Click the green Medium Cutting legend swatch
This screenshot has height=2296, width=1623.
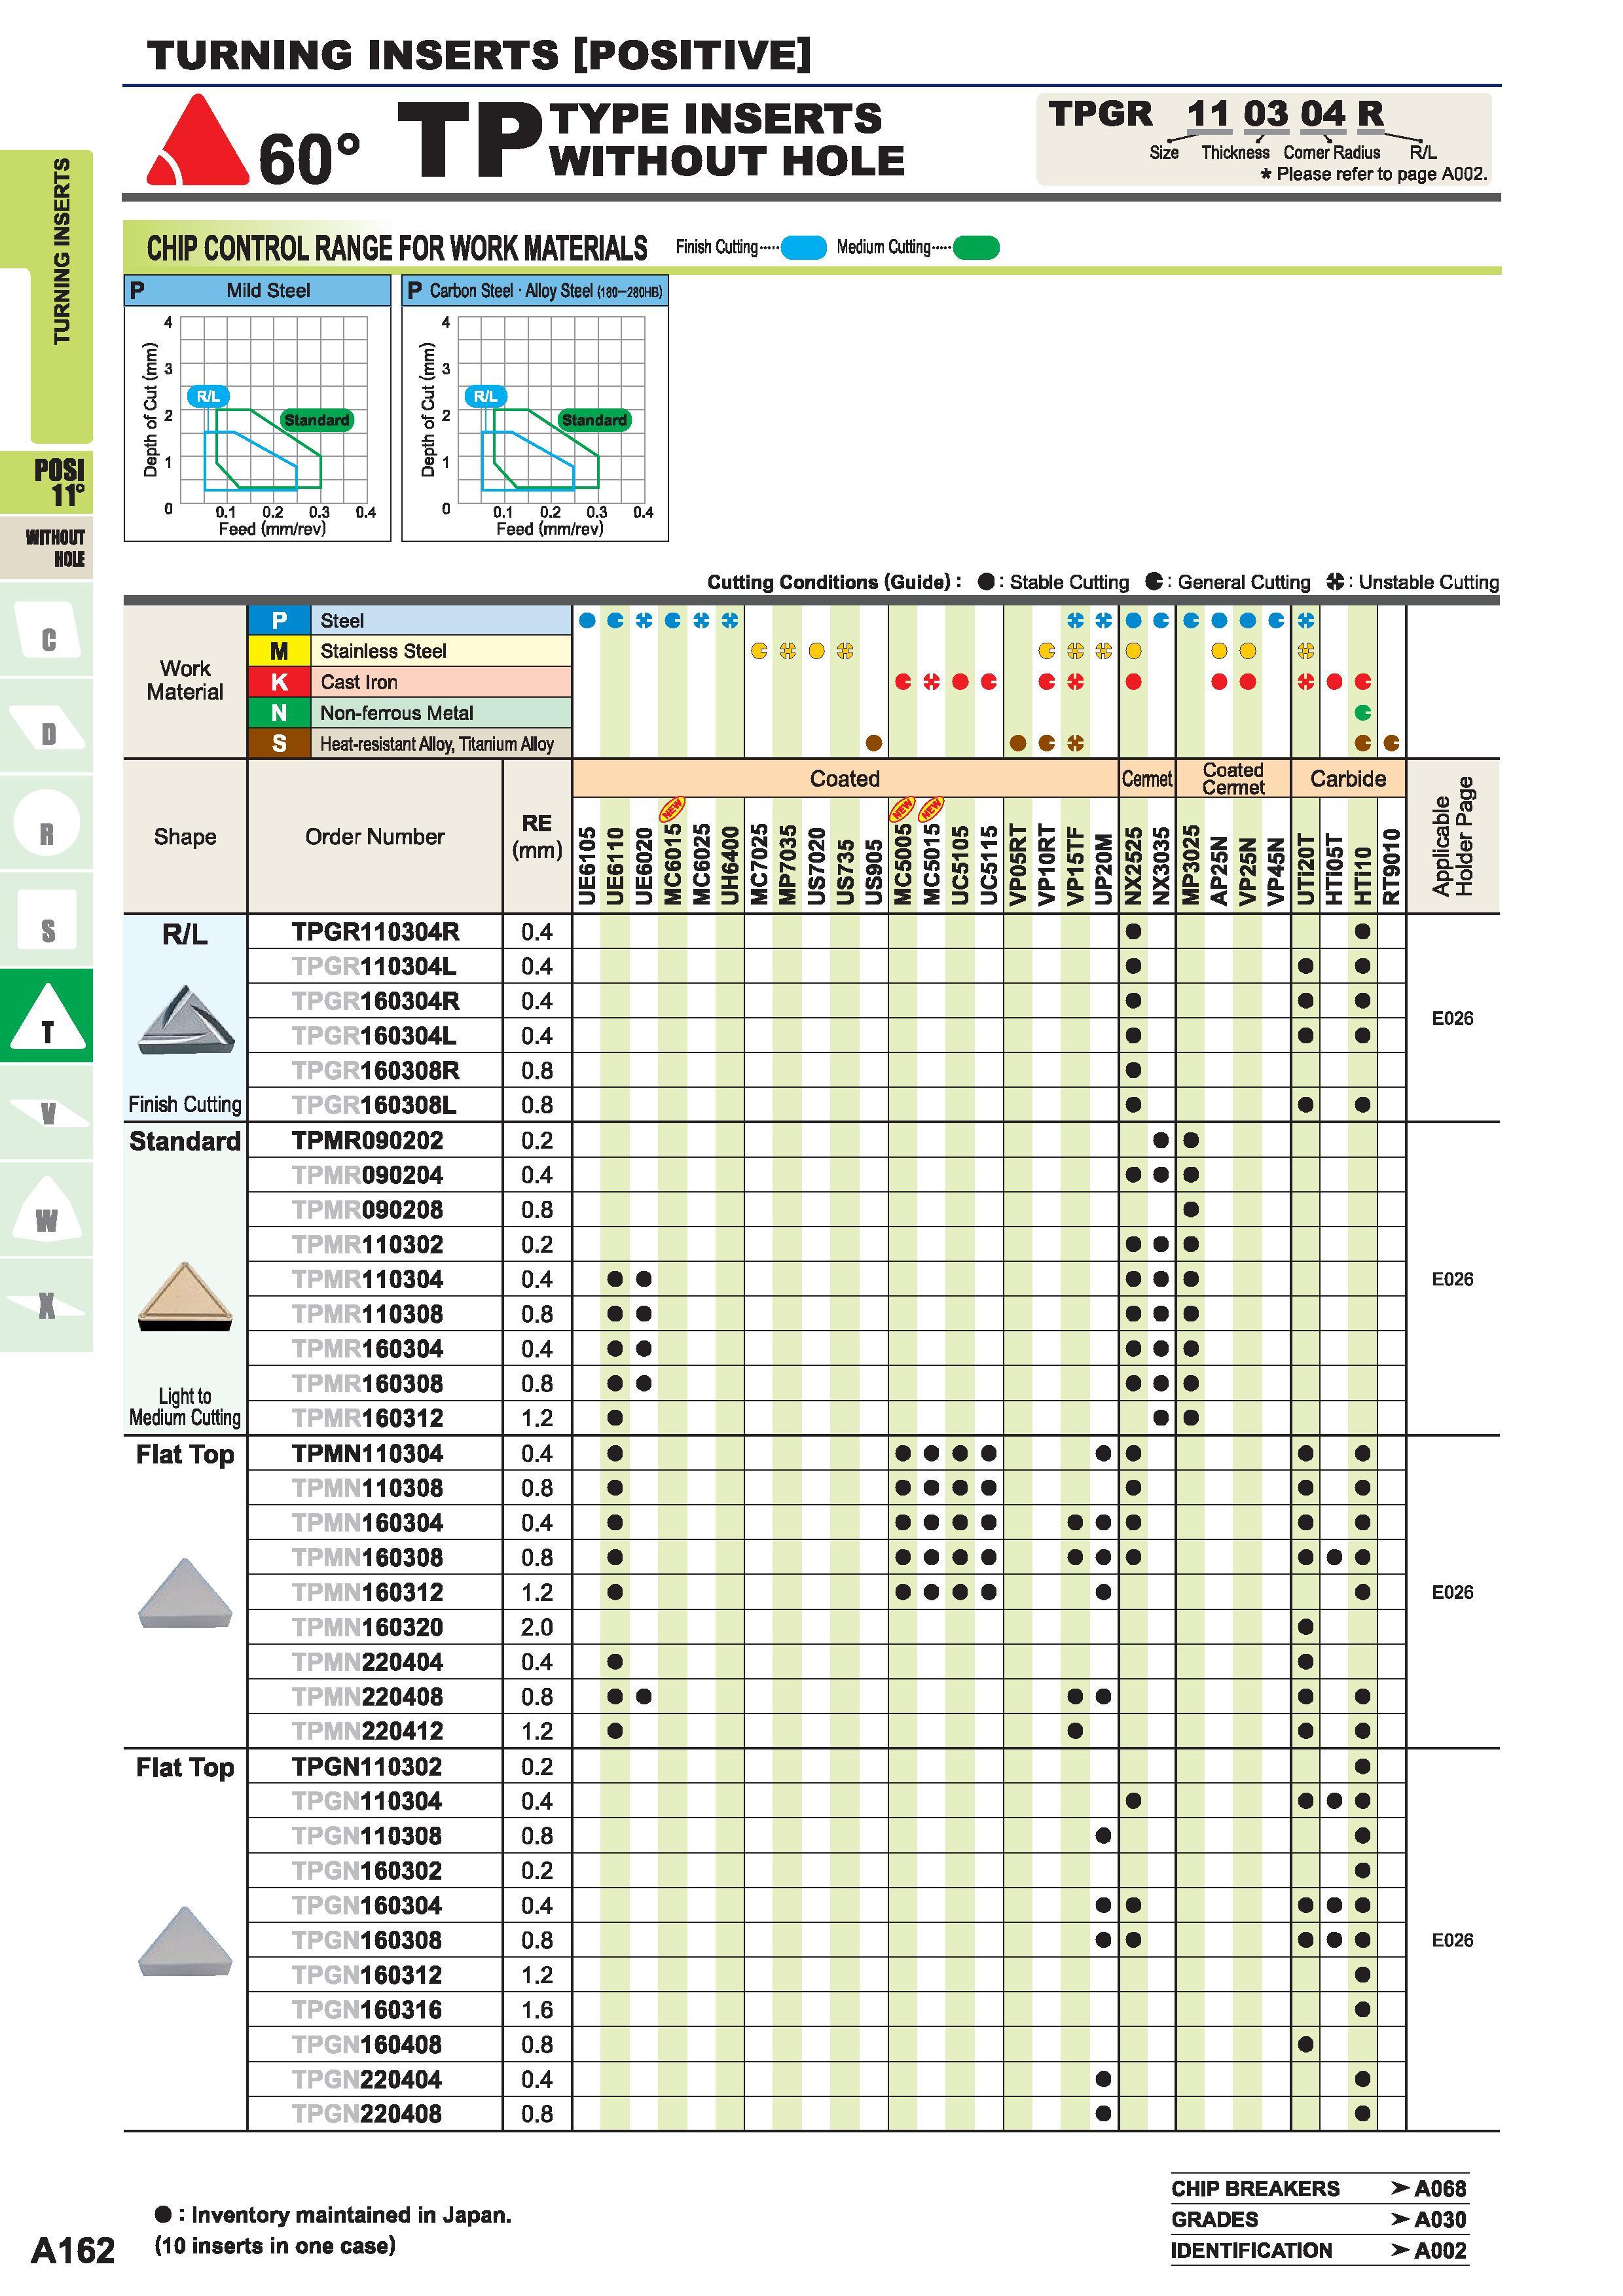pos(976,247)
